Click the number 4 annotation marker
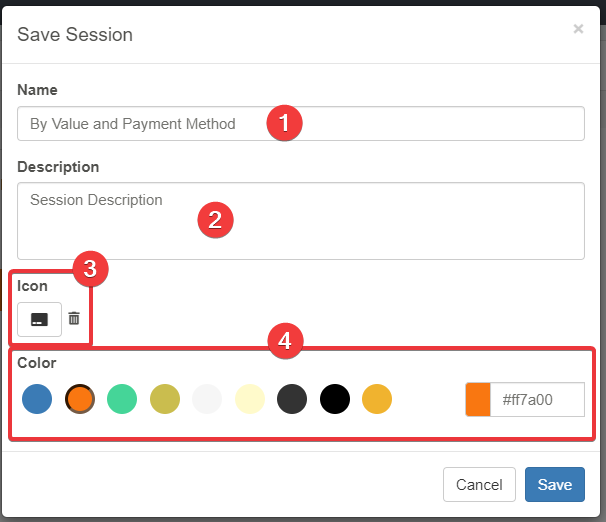Viewport: 606px width, 522px height. coord(285,341)
